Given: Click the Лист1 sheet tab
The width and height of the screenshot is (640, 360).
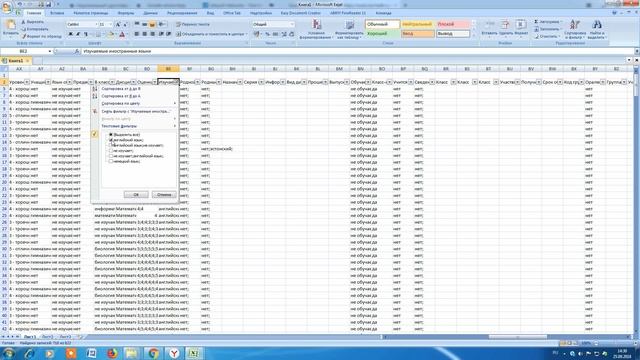Looking at the screenshot, I should click(29, 337).
